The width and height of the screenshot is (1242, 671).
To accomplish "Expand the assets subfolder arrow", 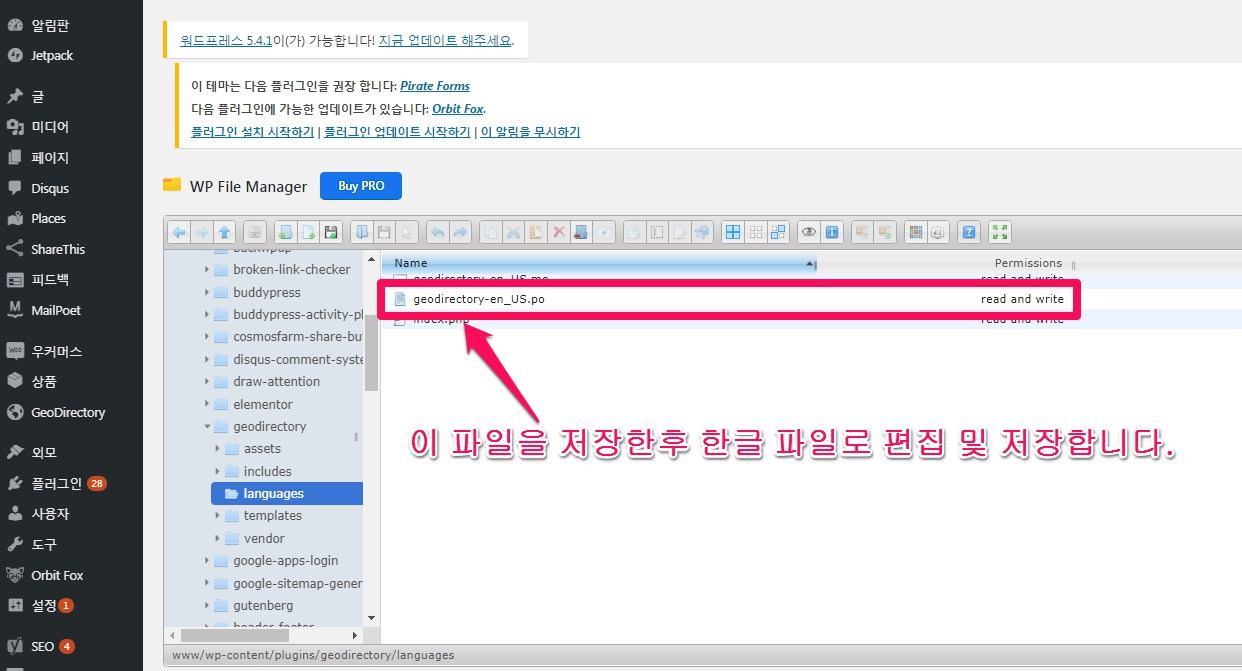I will tap(218, 449).
